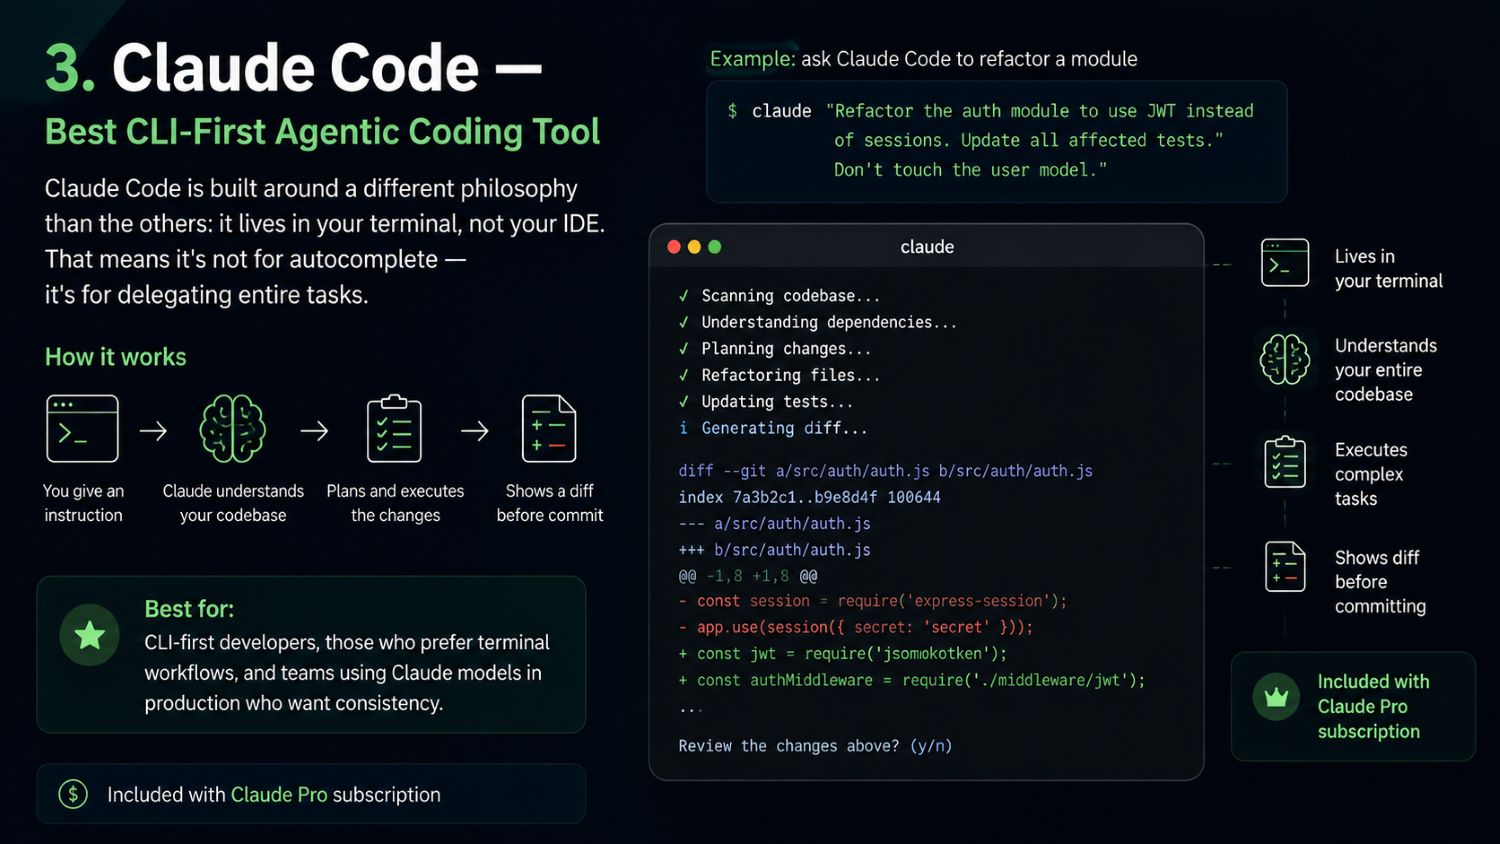Click the diff file icon beside 'Shows diff before committing'

(x=1285, y=567)
